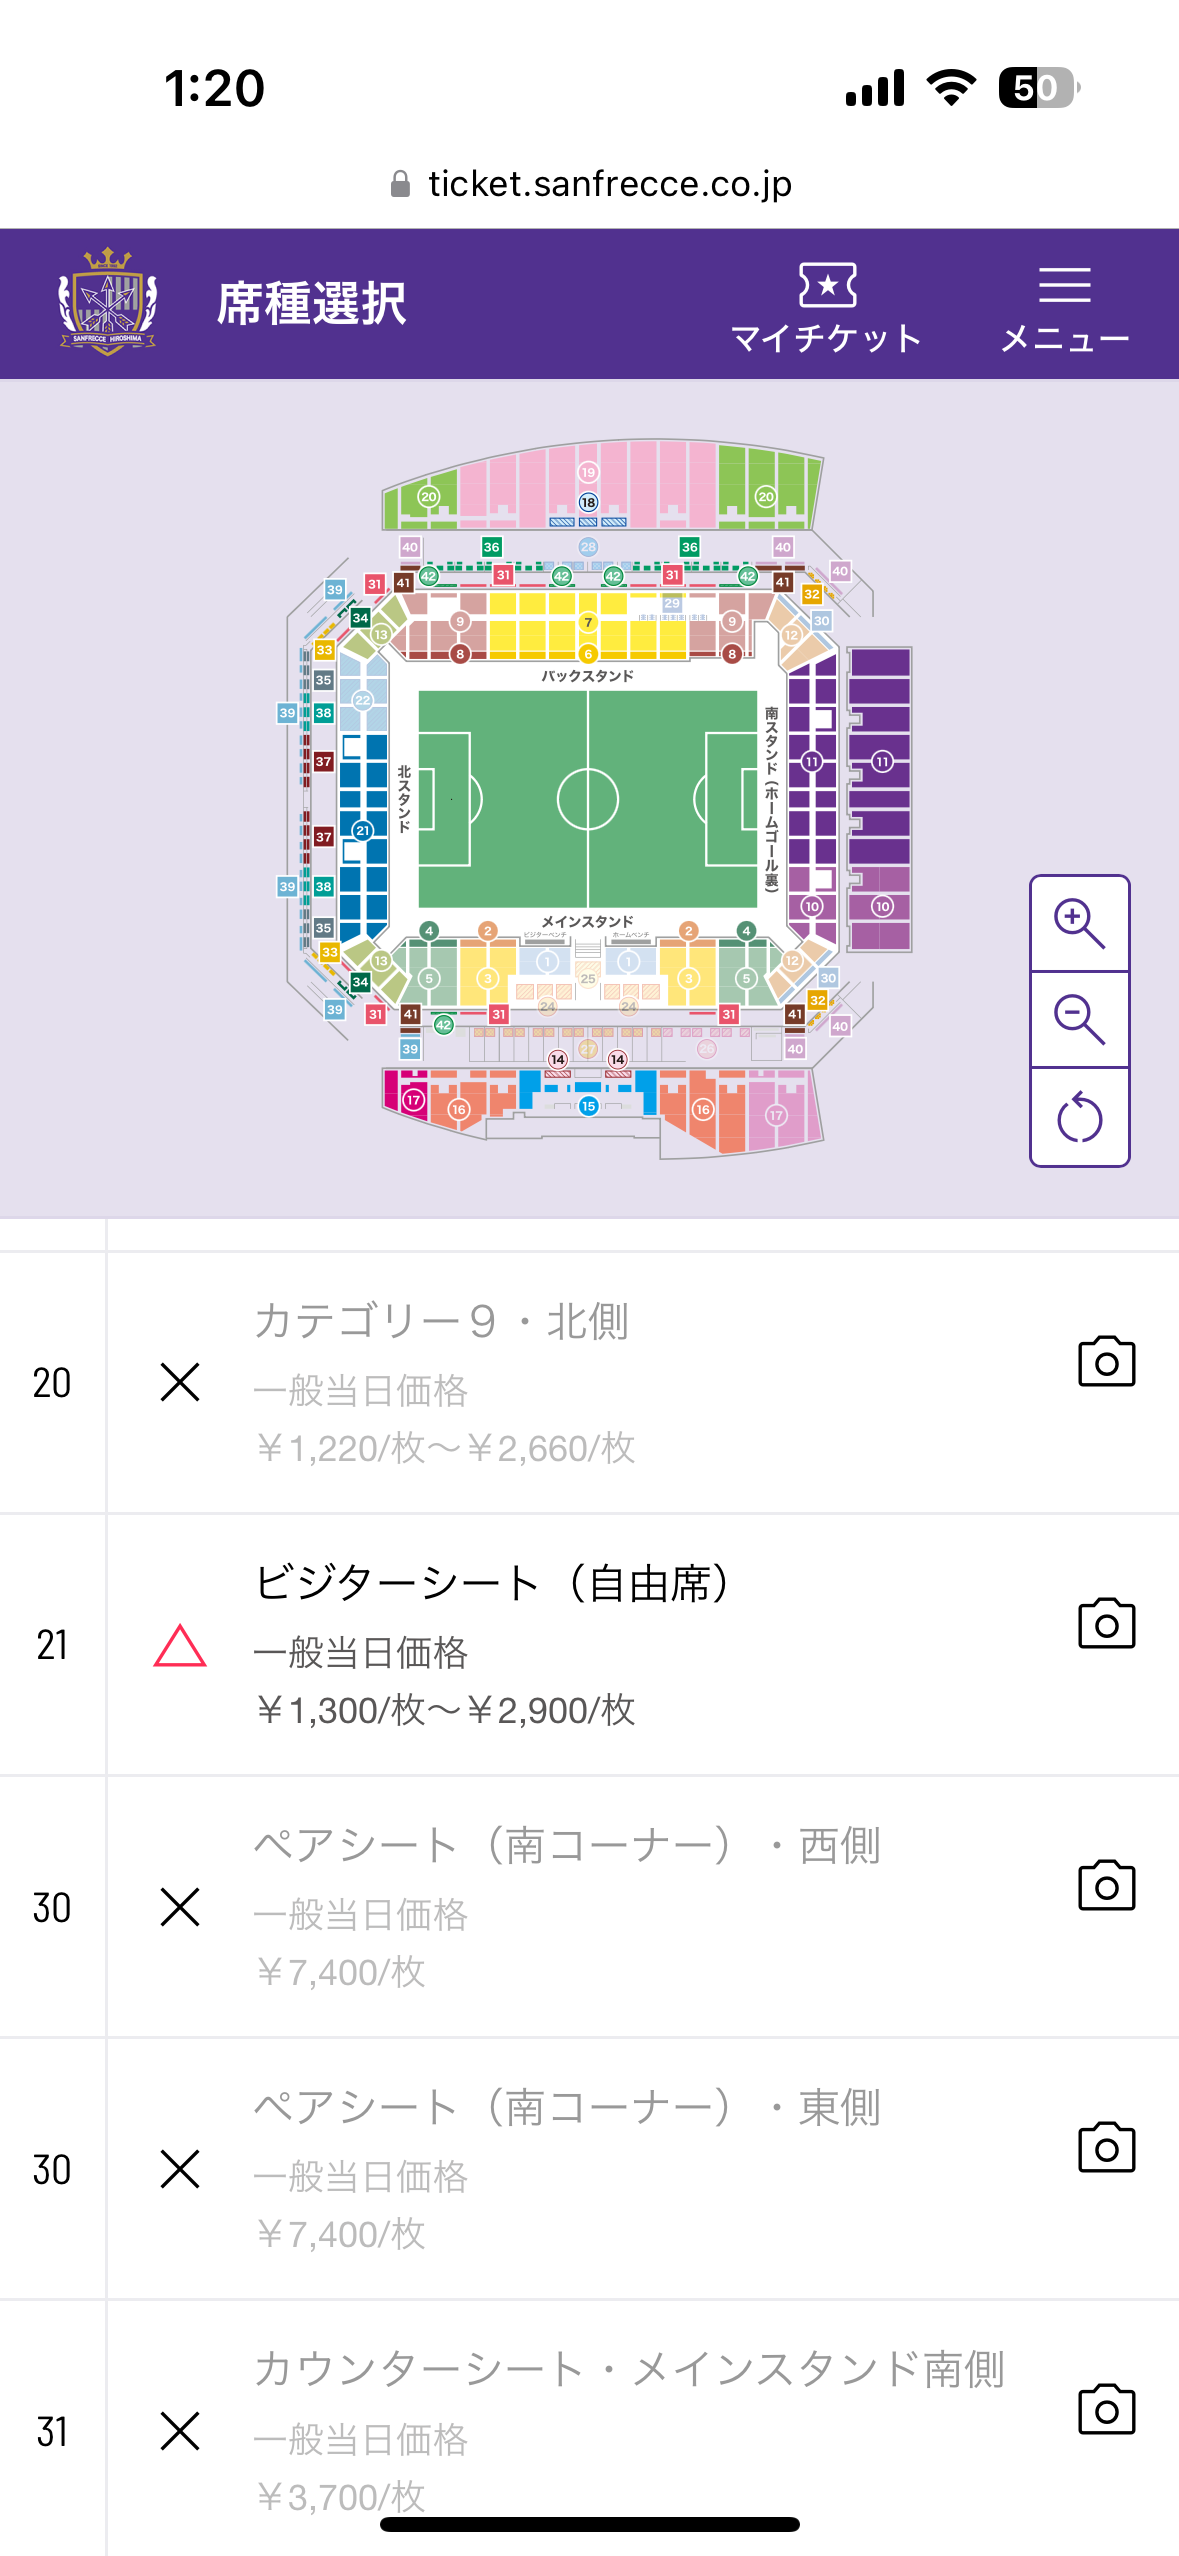Click purple section 11 on stadium map
The width and height of the screenshot is (1179, 2556).
tap(881, 762)
